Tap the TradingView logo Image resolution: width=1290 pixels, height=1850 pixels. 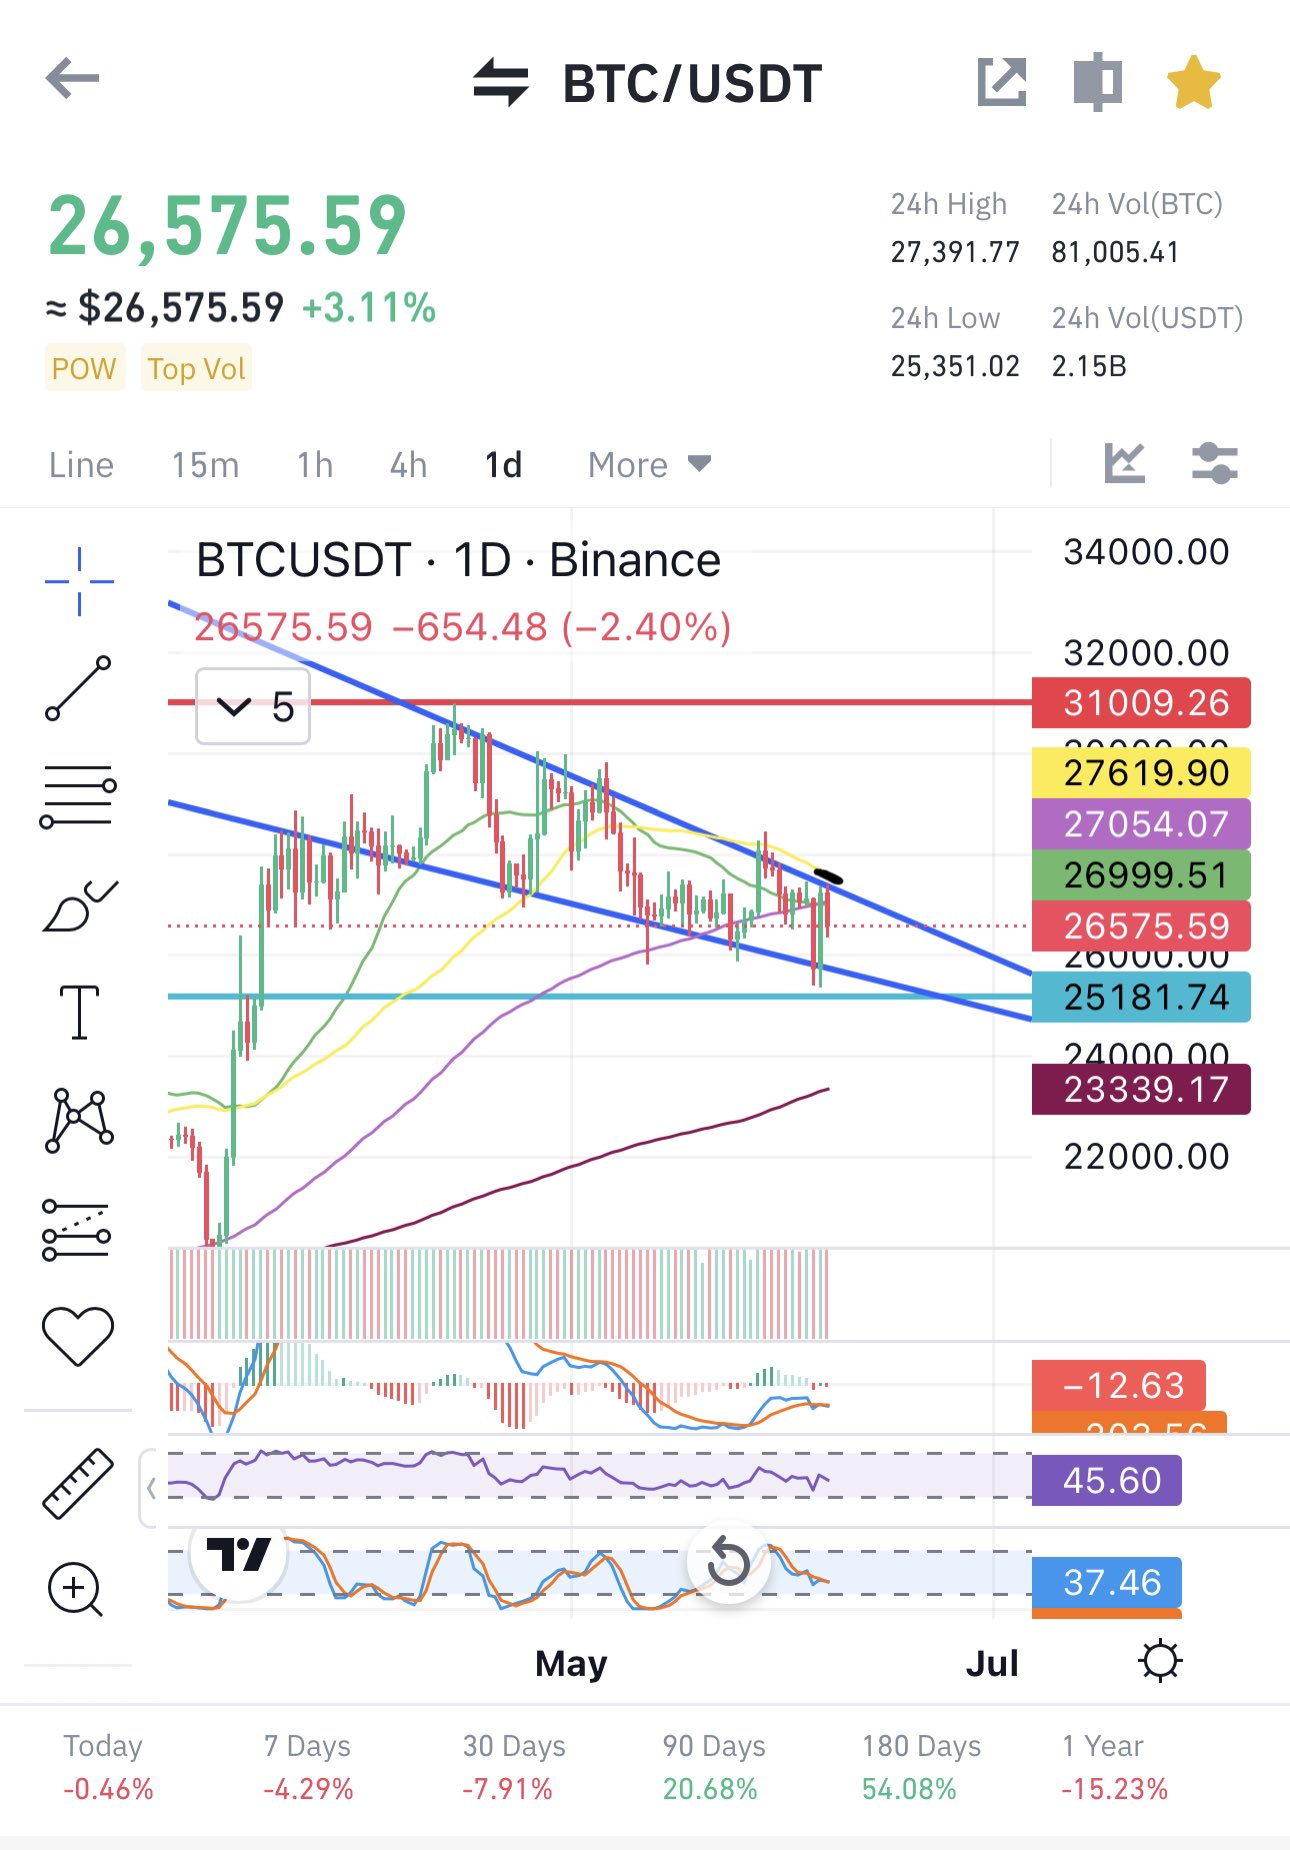(238, 1554)
